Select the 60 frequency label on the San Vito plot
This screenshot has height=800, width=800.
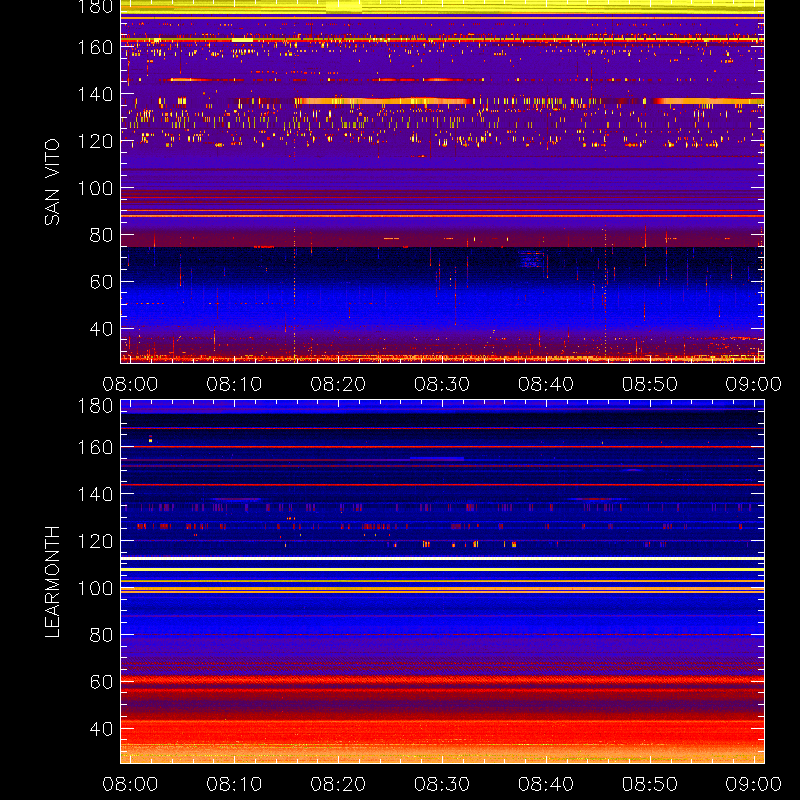101,282
